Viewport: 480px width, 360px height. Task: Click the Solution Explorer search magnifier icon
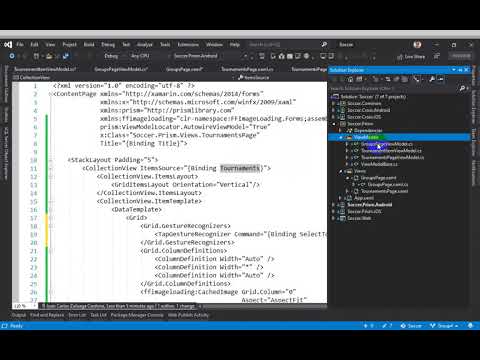pyautogui.click(x=462, y=88)
